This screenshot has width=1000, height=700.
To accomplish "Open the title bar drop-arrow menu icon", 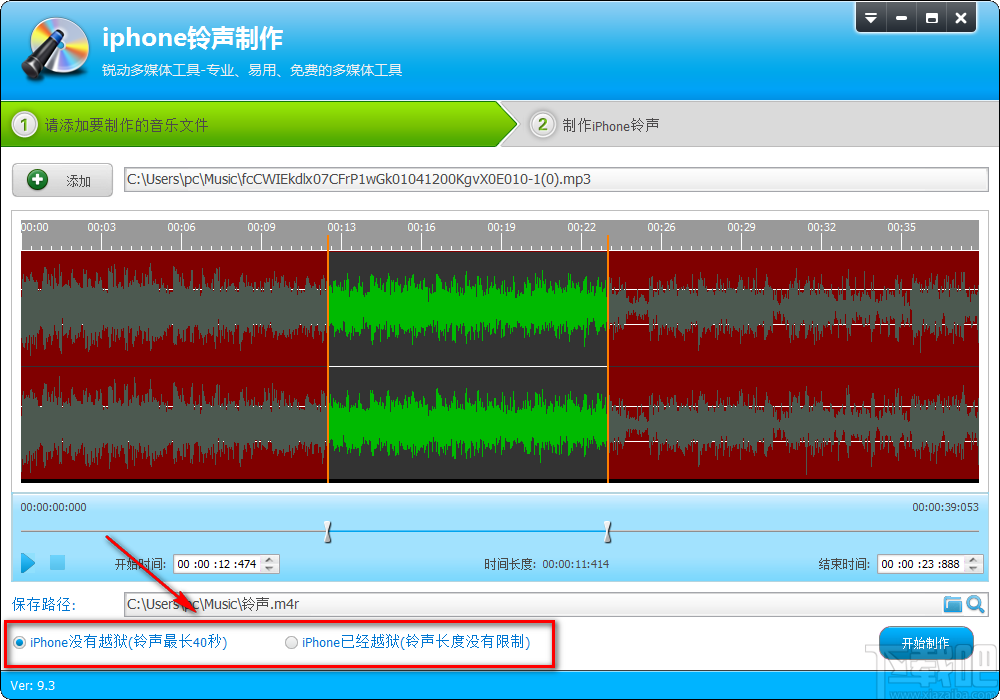I will point(870,17).
